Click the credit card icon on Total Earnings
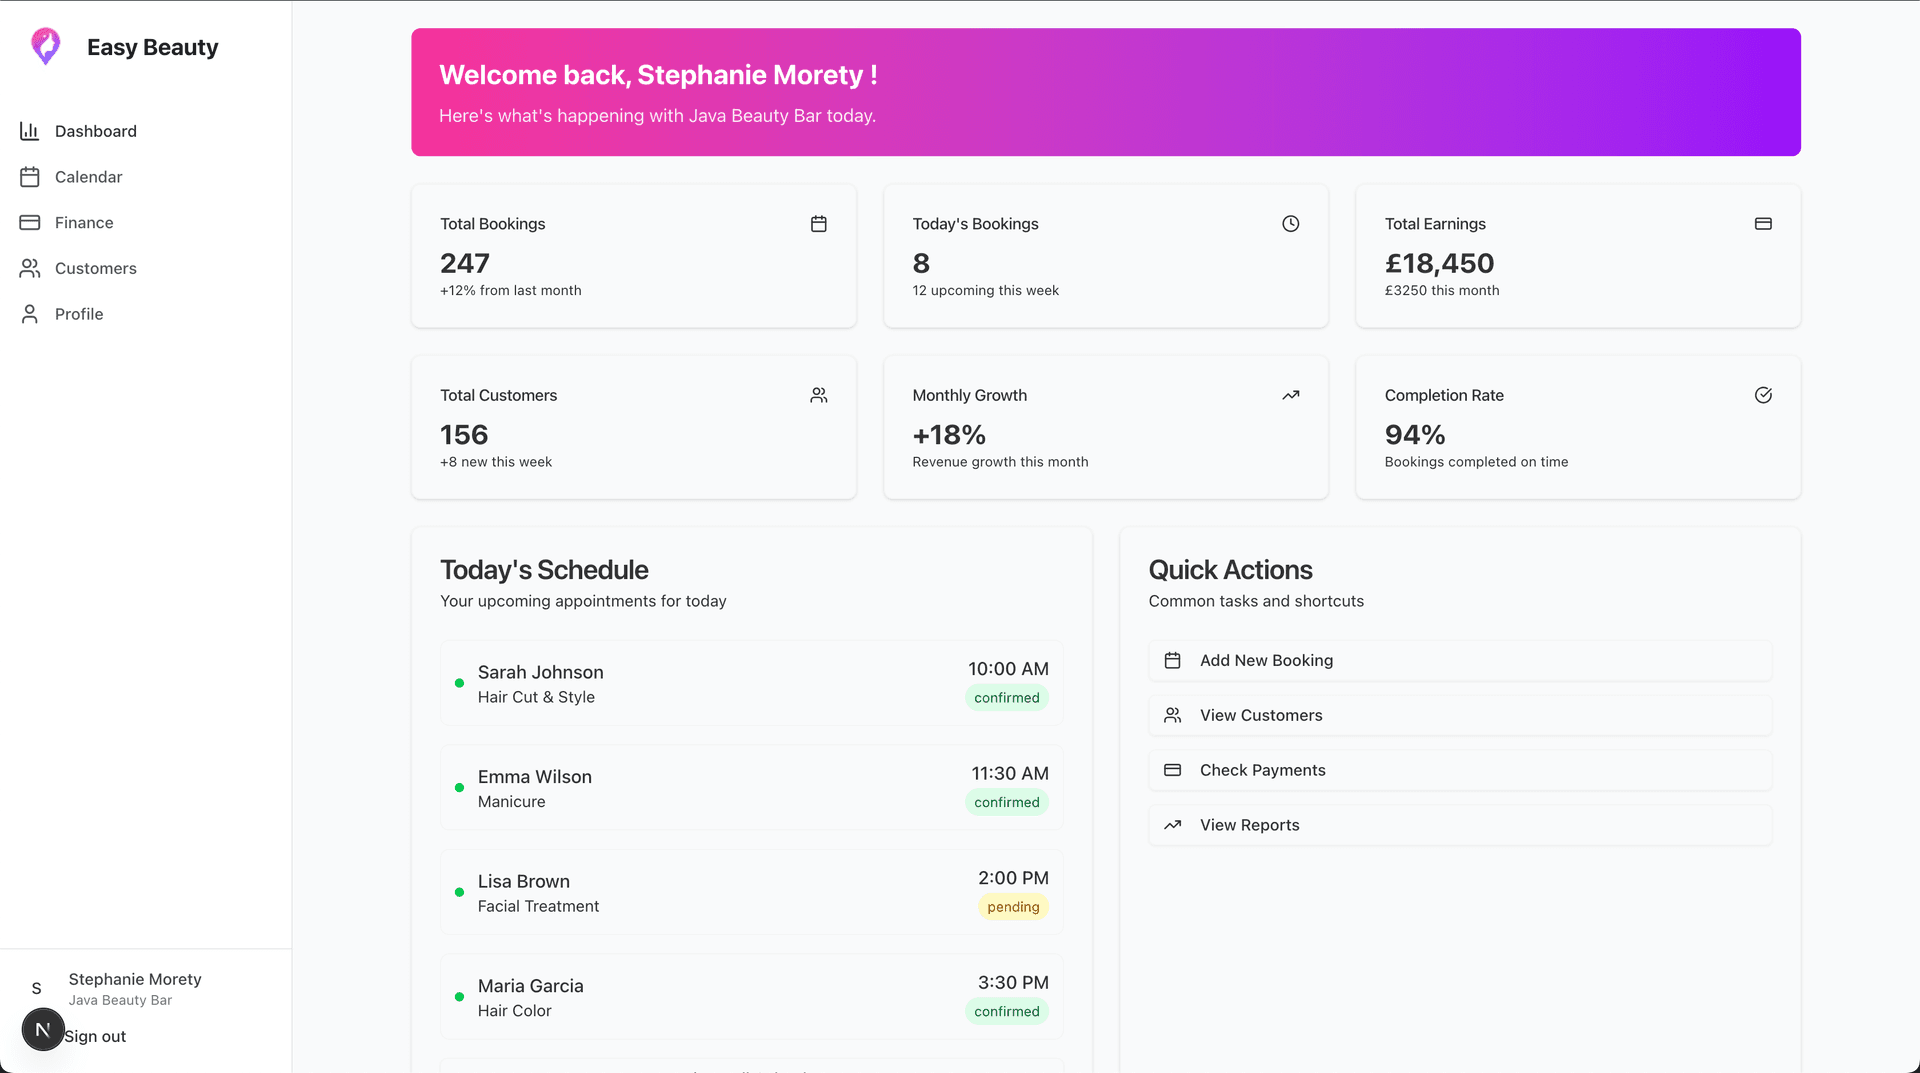Image resolution: width=1920 pixels, height=1073 pixels. pos(1763,224)
